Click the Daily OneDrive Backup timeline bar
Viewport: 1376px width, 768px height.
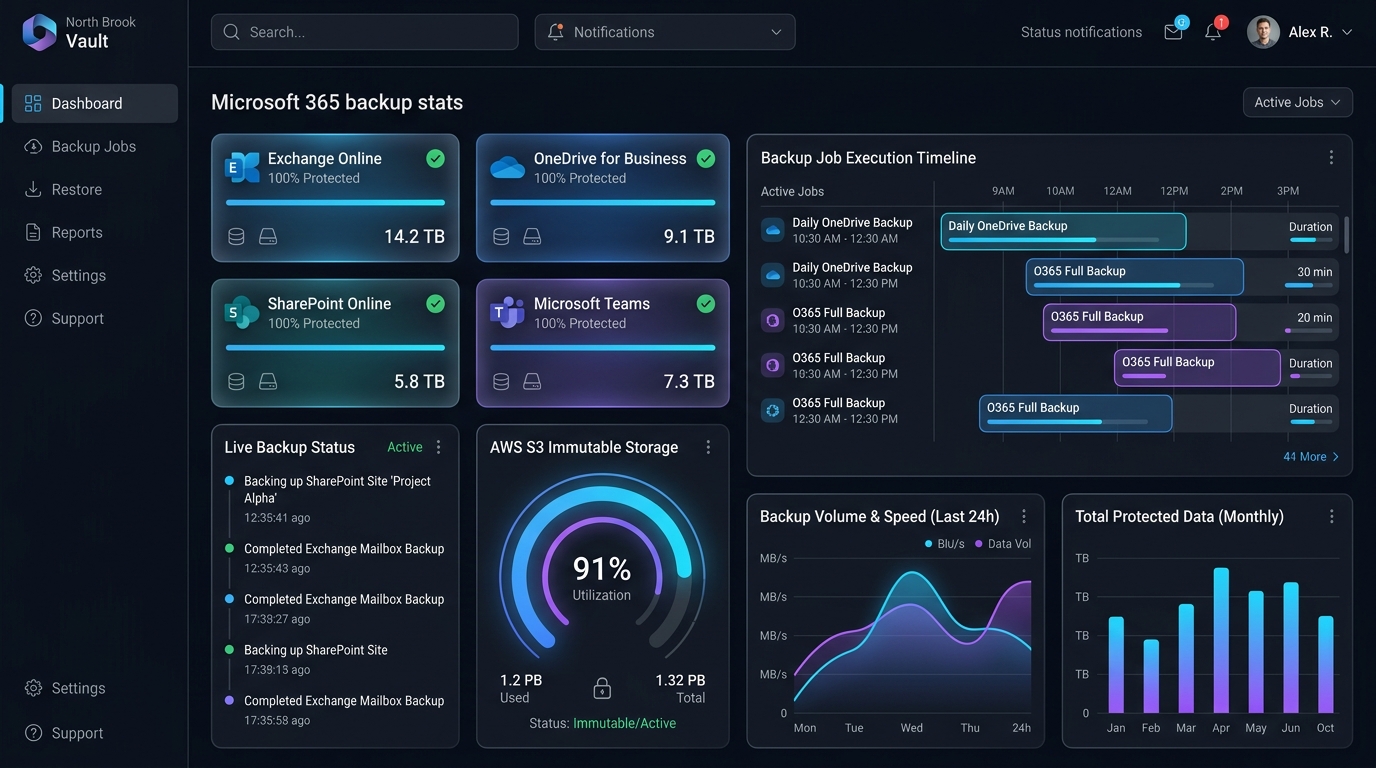(x=1063, y=231)
